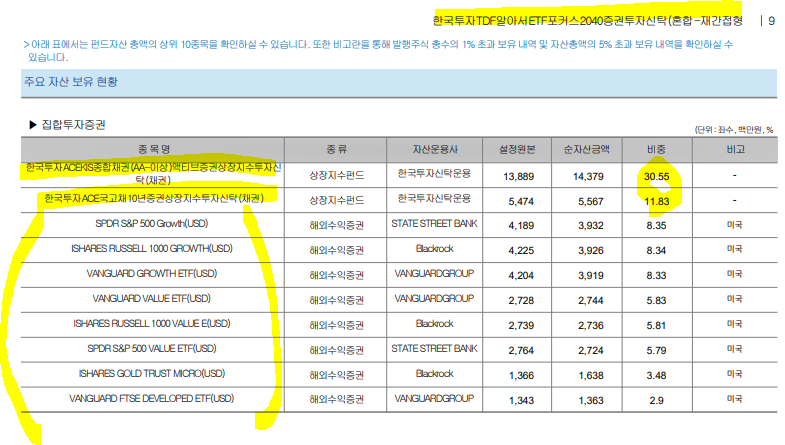Click the 순자산금액 column header
Viewport: 785px width, 445px height.
pos(586,149)
